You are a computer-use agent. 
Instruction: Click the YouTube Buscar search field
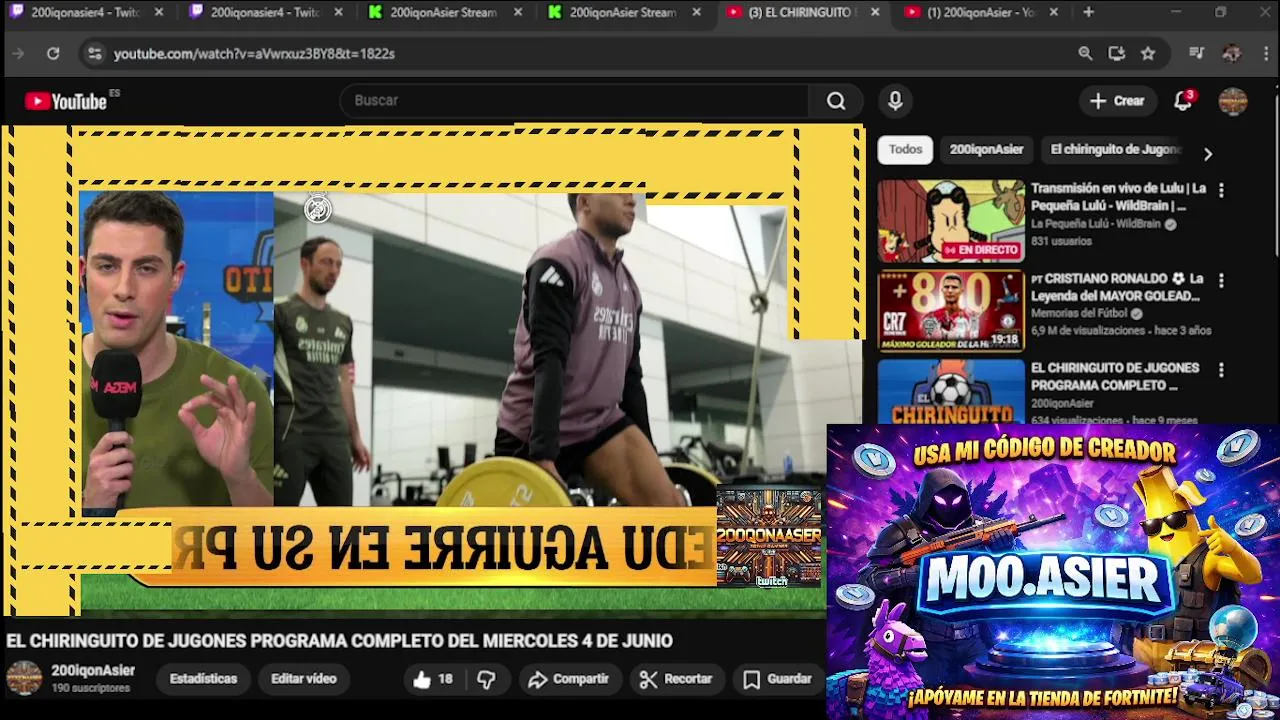tap(575, 100)
